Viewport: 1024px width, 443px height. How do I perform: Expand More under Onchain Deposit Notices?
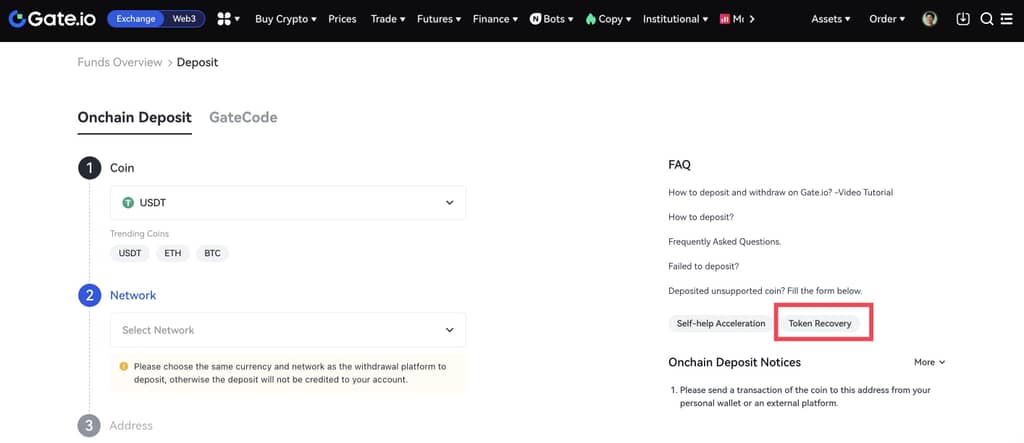point(928,362)
